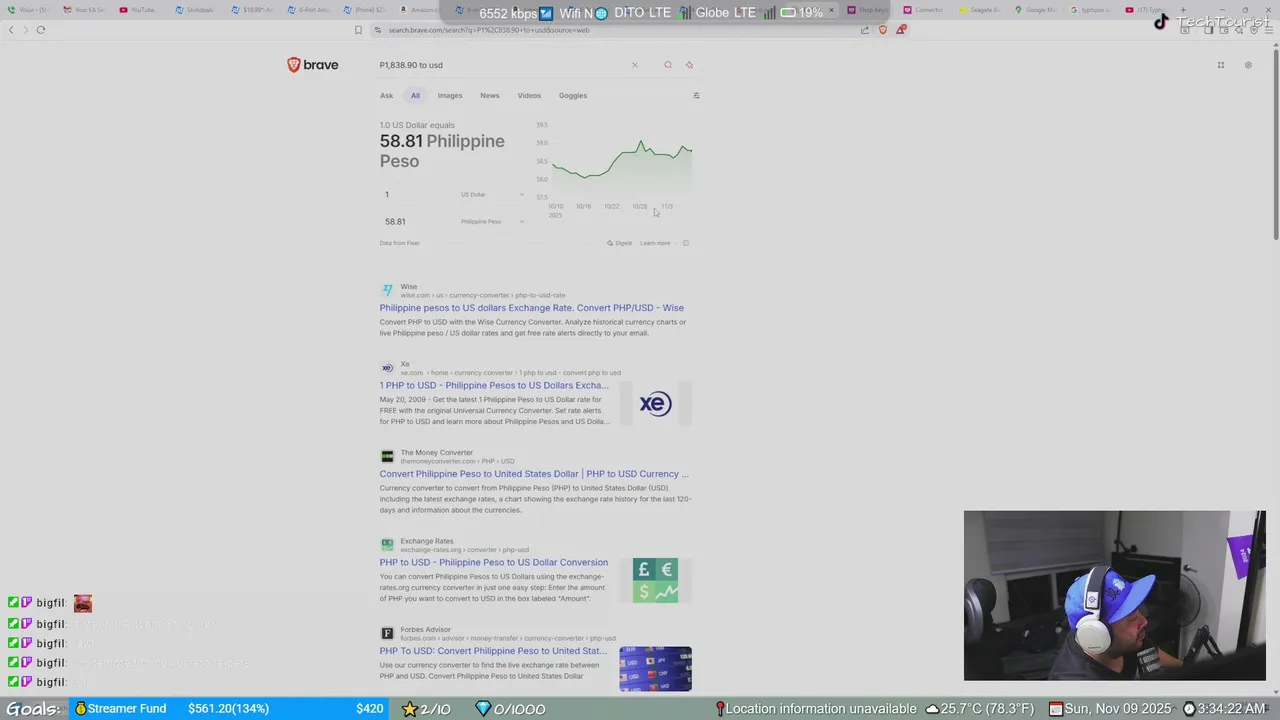Click the share icon in the address bar
Screen dimensions: 1280x720
point(864,30)
